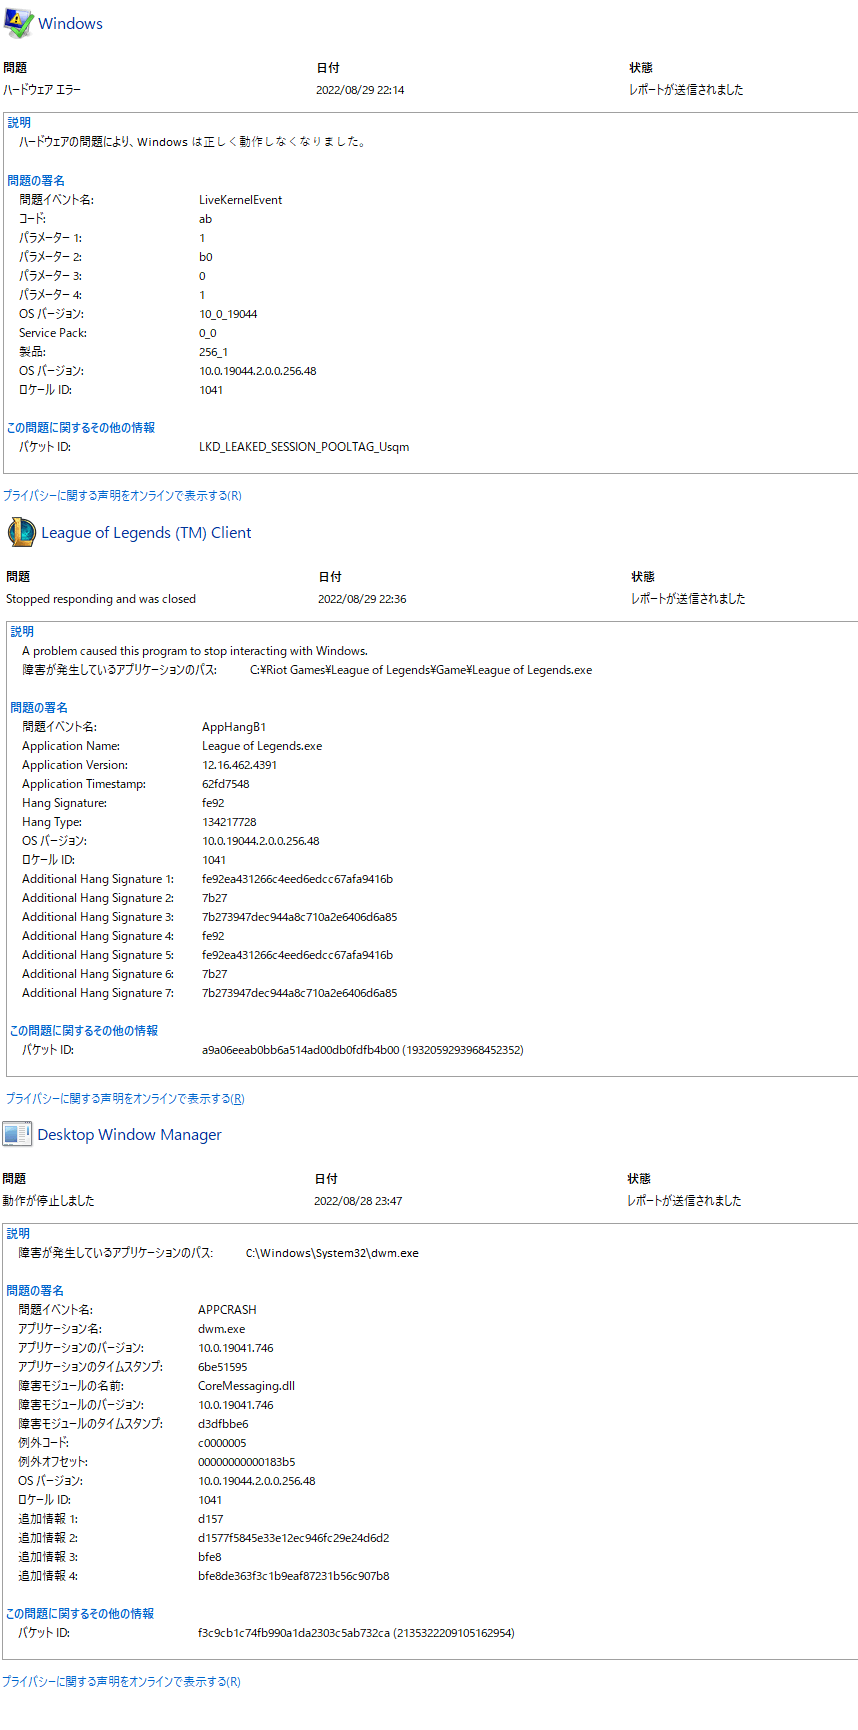Select the Application Timestamp "62fd7548"
This screenshot has height=1730, width=858.
tap(226, 784)
